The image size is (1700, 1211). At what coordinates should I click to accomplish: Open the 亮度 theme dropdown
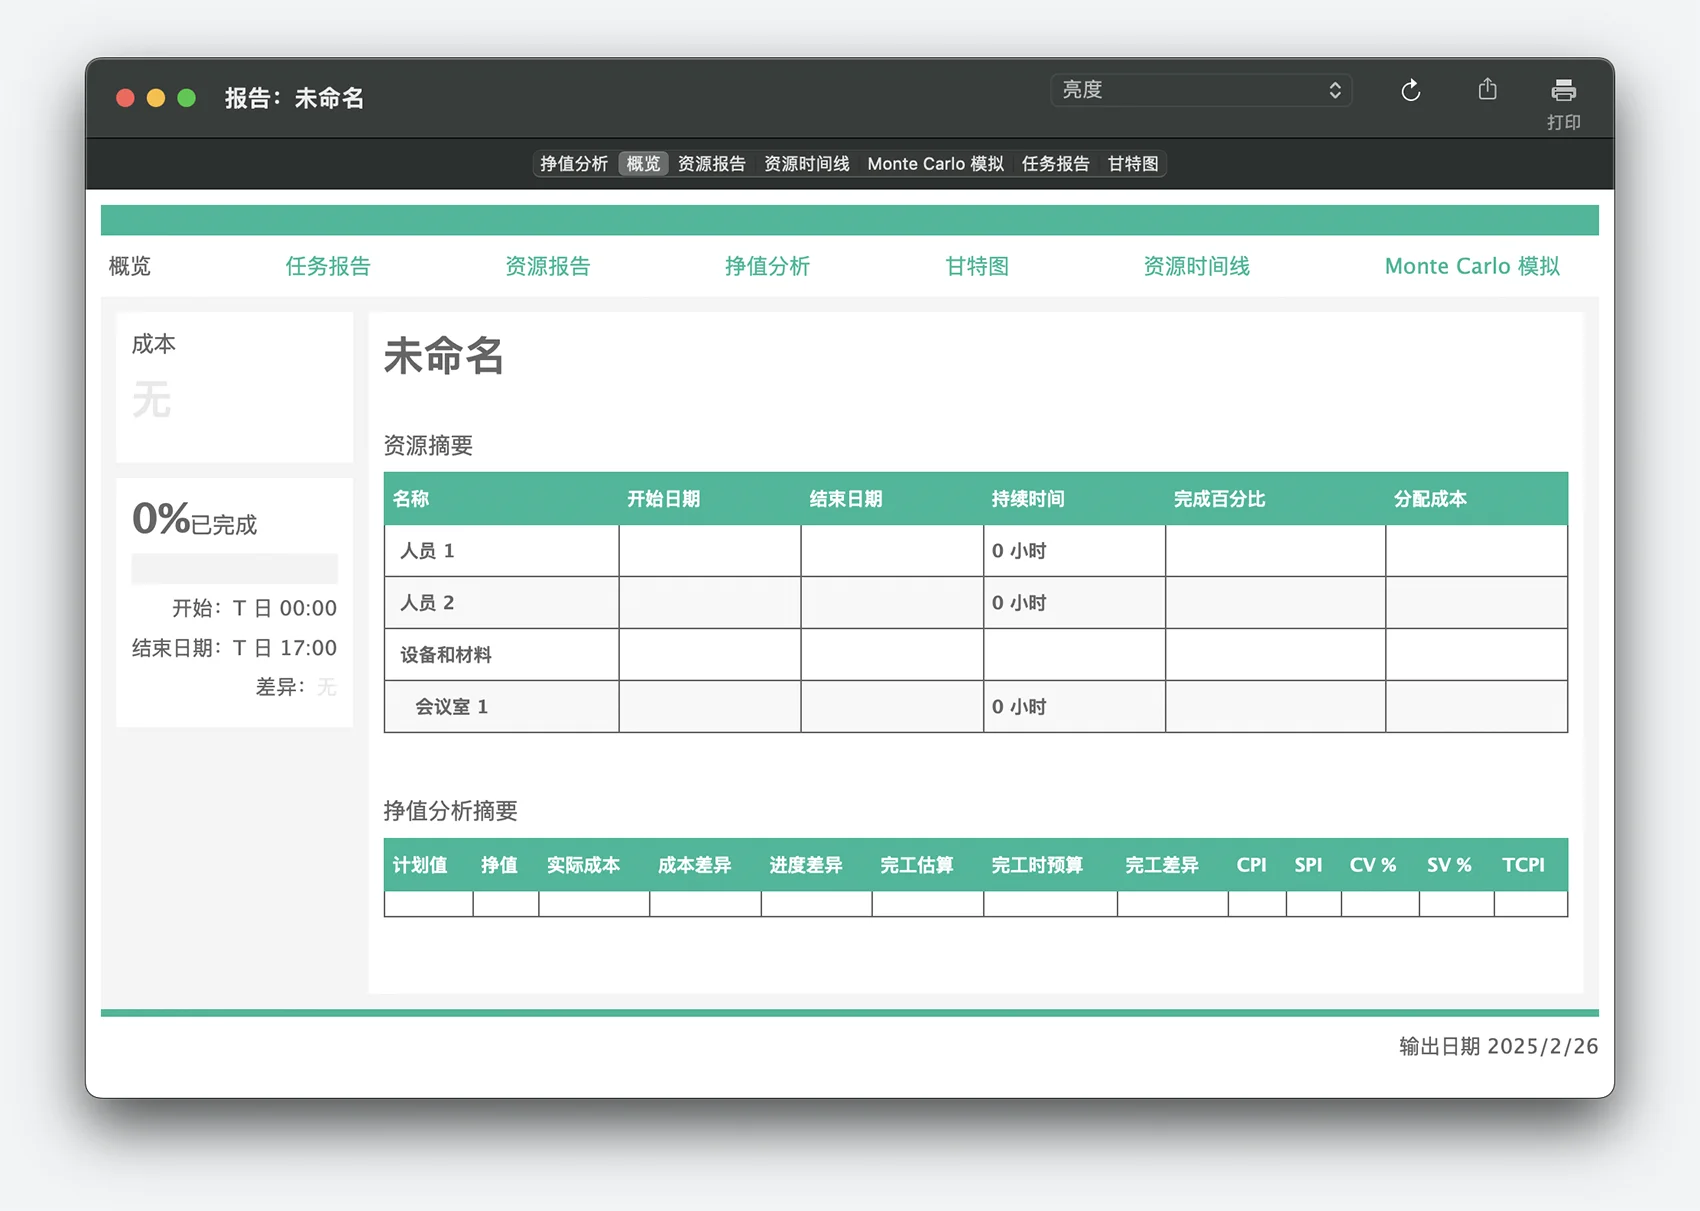pyautogui.click(x=1200, y=90)
